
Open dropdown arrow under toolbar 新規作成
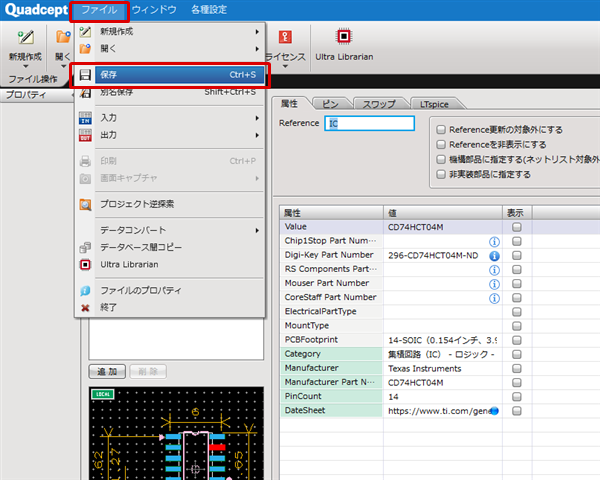coord(26,67)
